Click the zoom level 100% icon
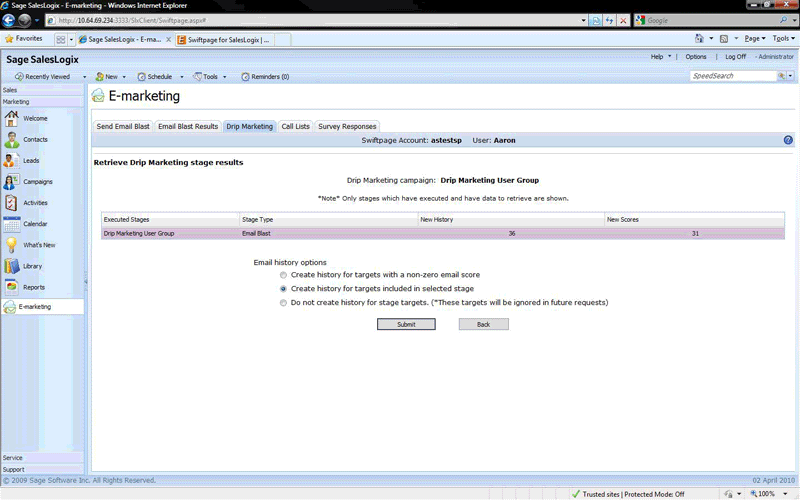 [754, 493]
